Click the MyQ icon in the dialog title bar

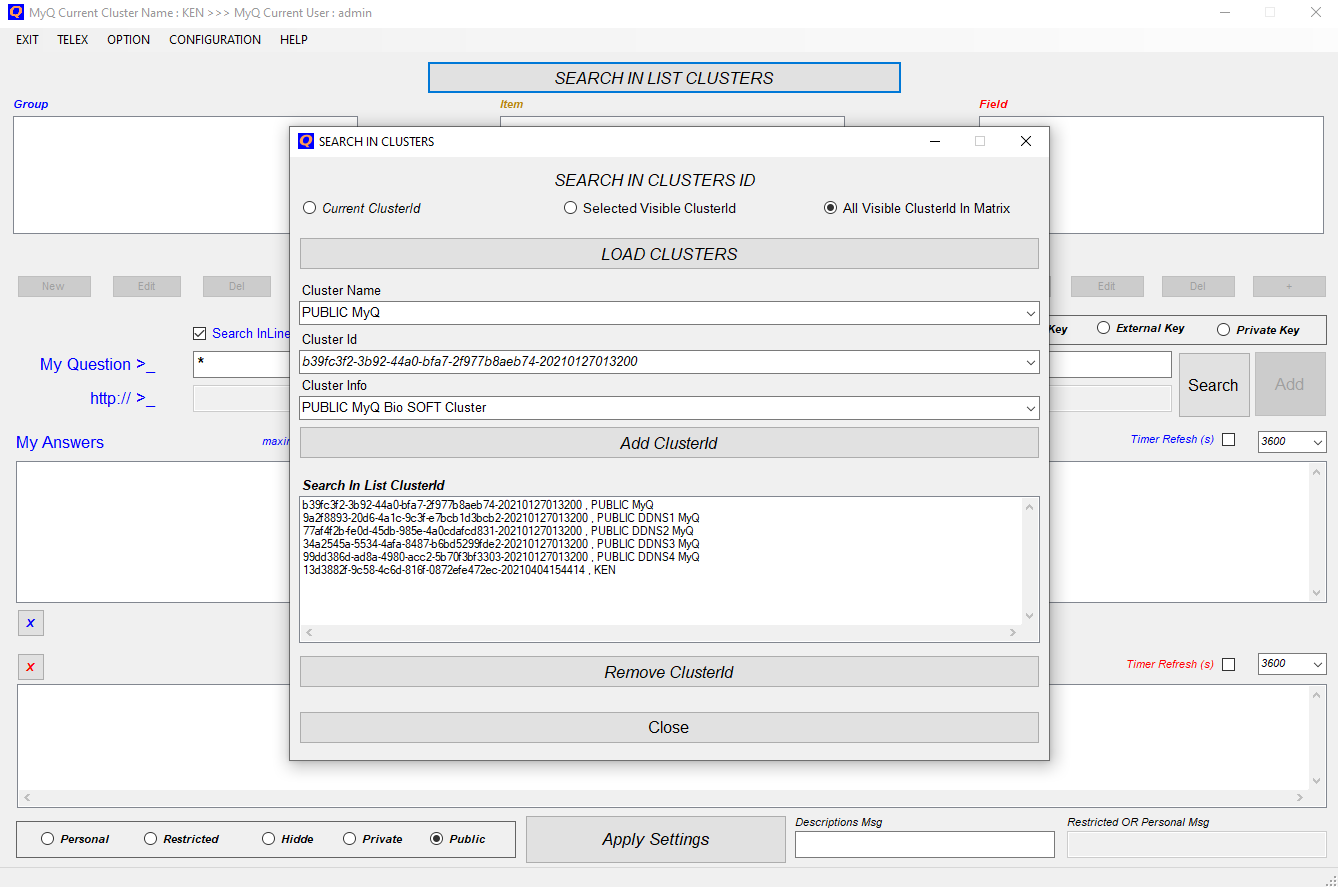[306, 141]
